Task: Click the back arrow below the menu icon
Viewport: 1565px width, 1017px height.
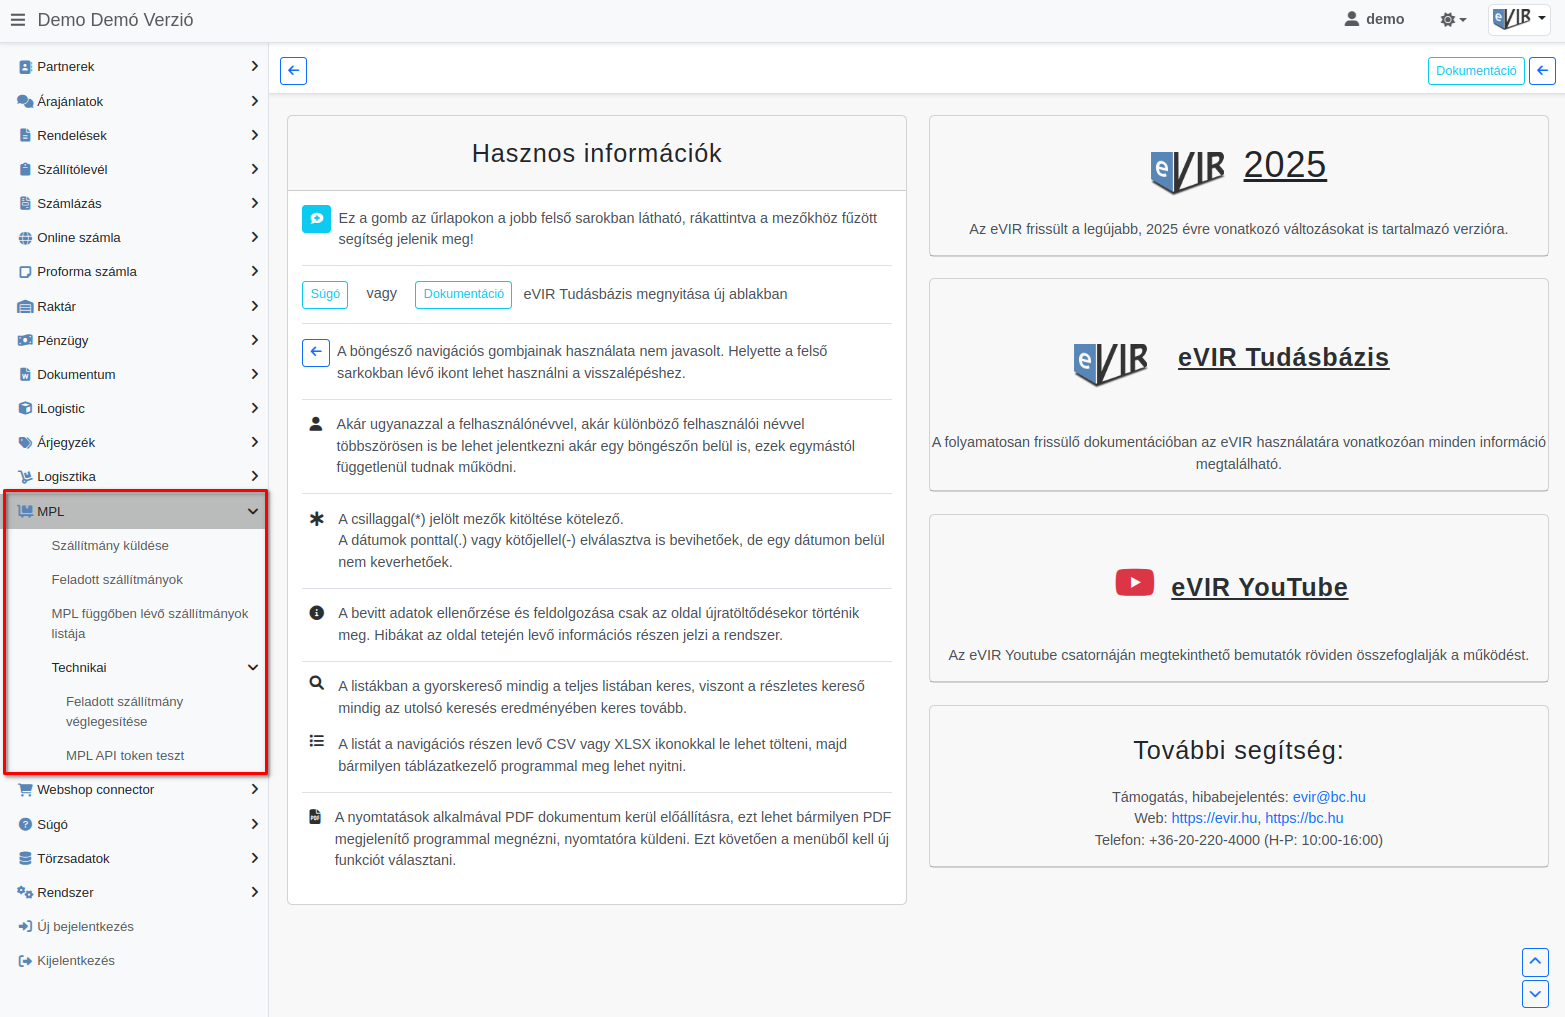Action: click(293, 71)
